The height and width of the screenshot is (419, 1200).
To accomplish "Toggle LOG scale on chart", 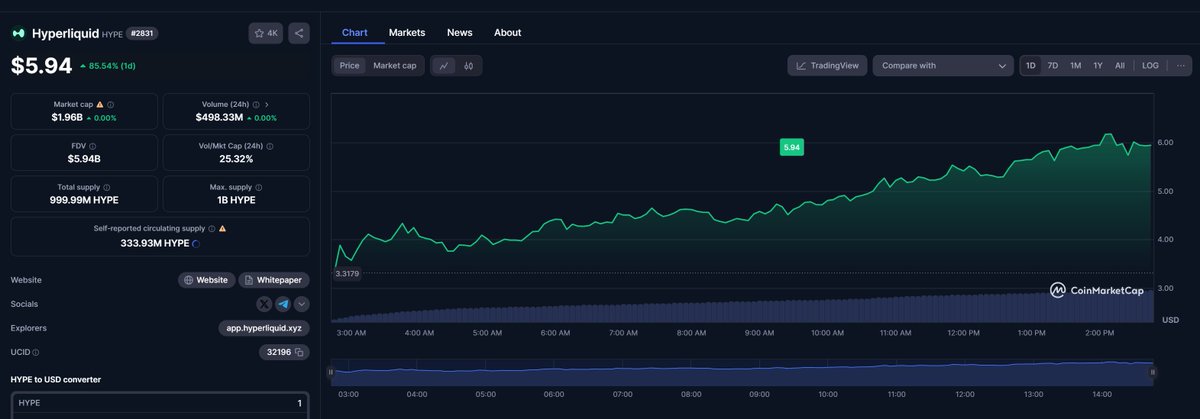I will click(x=1150, y=66).
